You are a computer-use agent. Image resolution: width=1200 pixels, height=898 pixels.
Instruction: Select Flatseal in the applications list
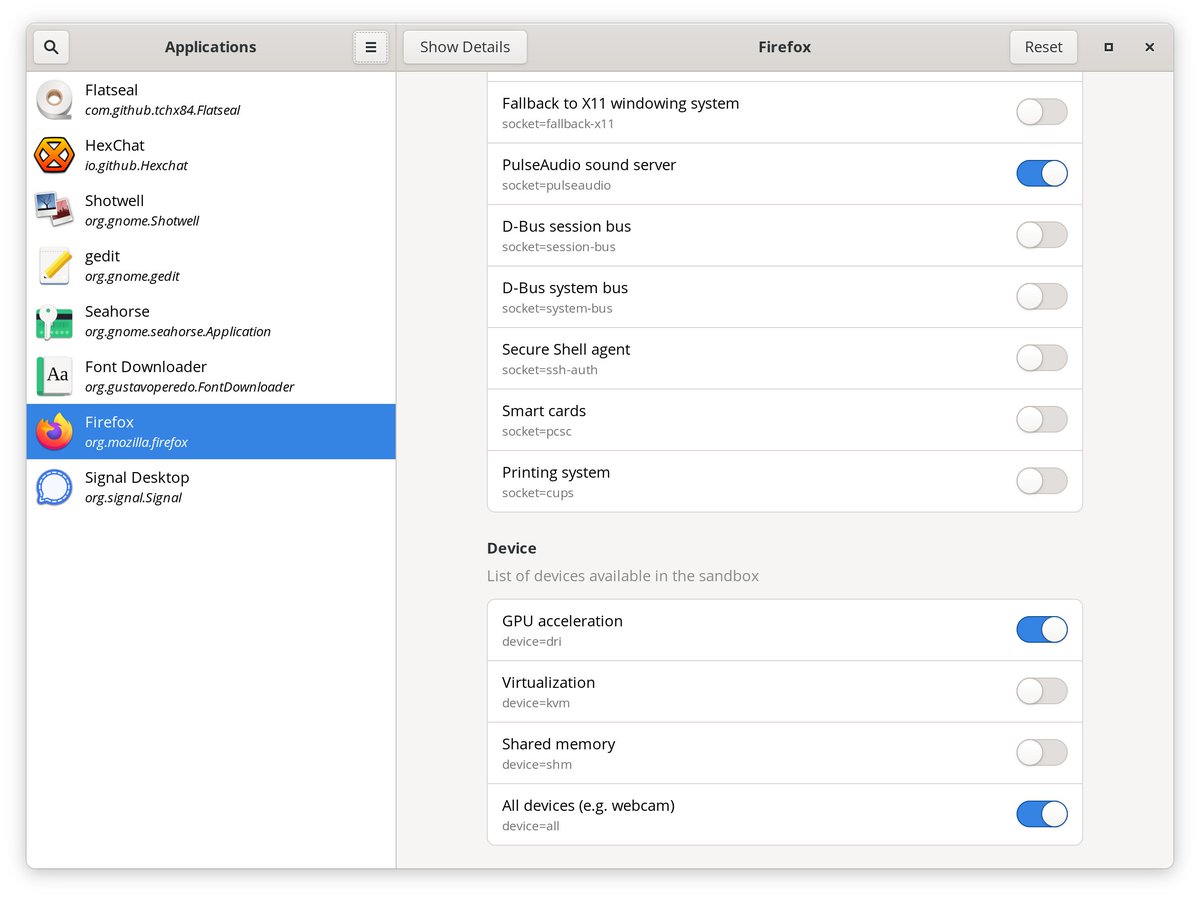[211, 100]
